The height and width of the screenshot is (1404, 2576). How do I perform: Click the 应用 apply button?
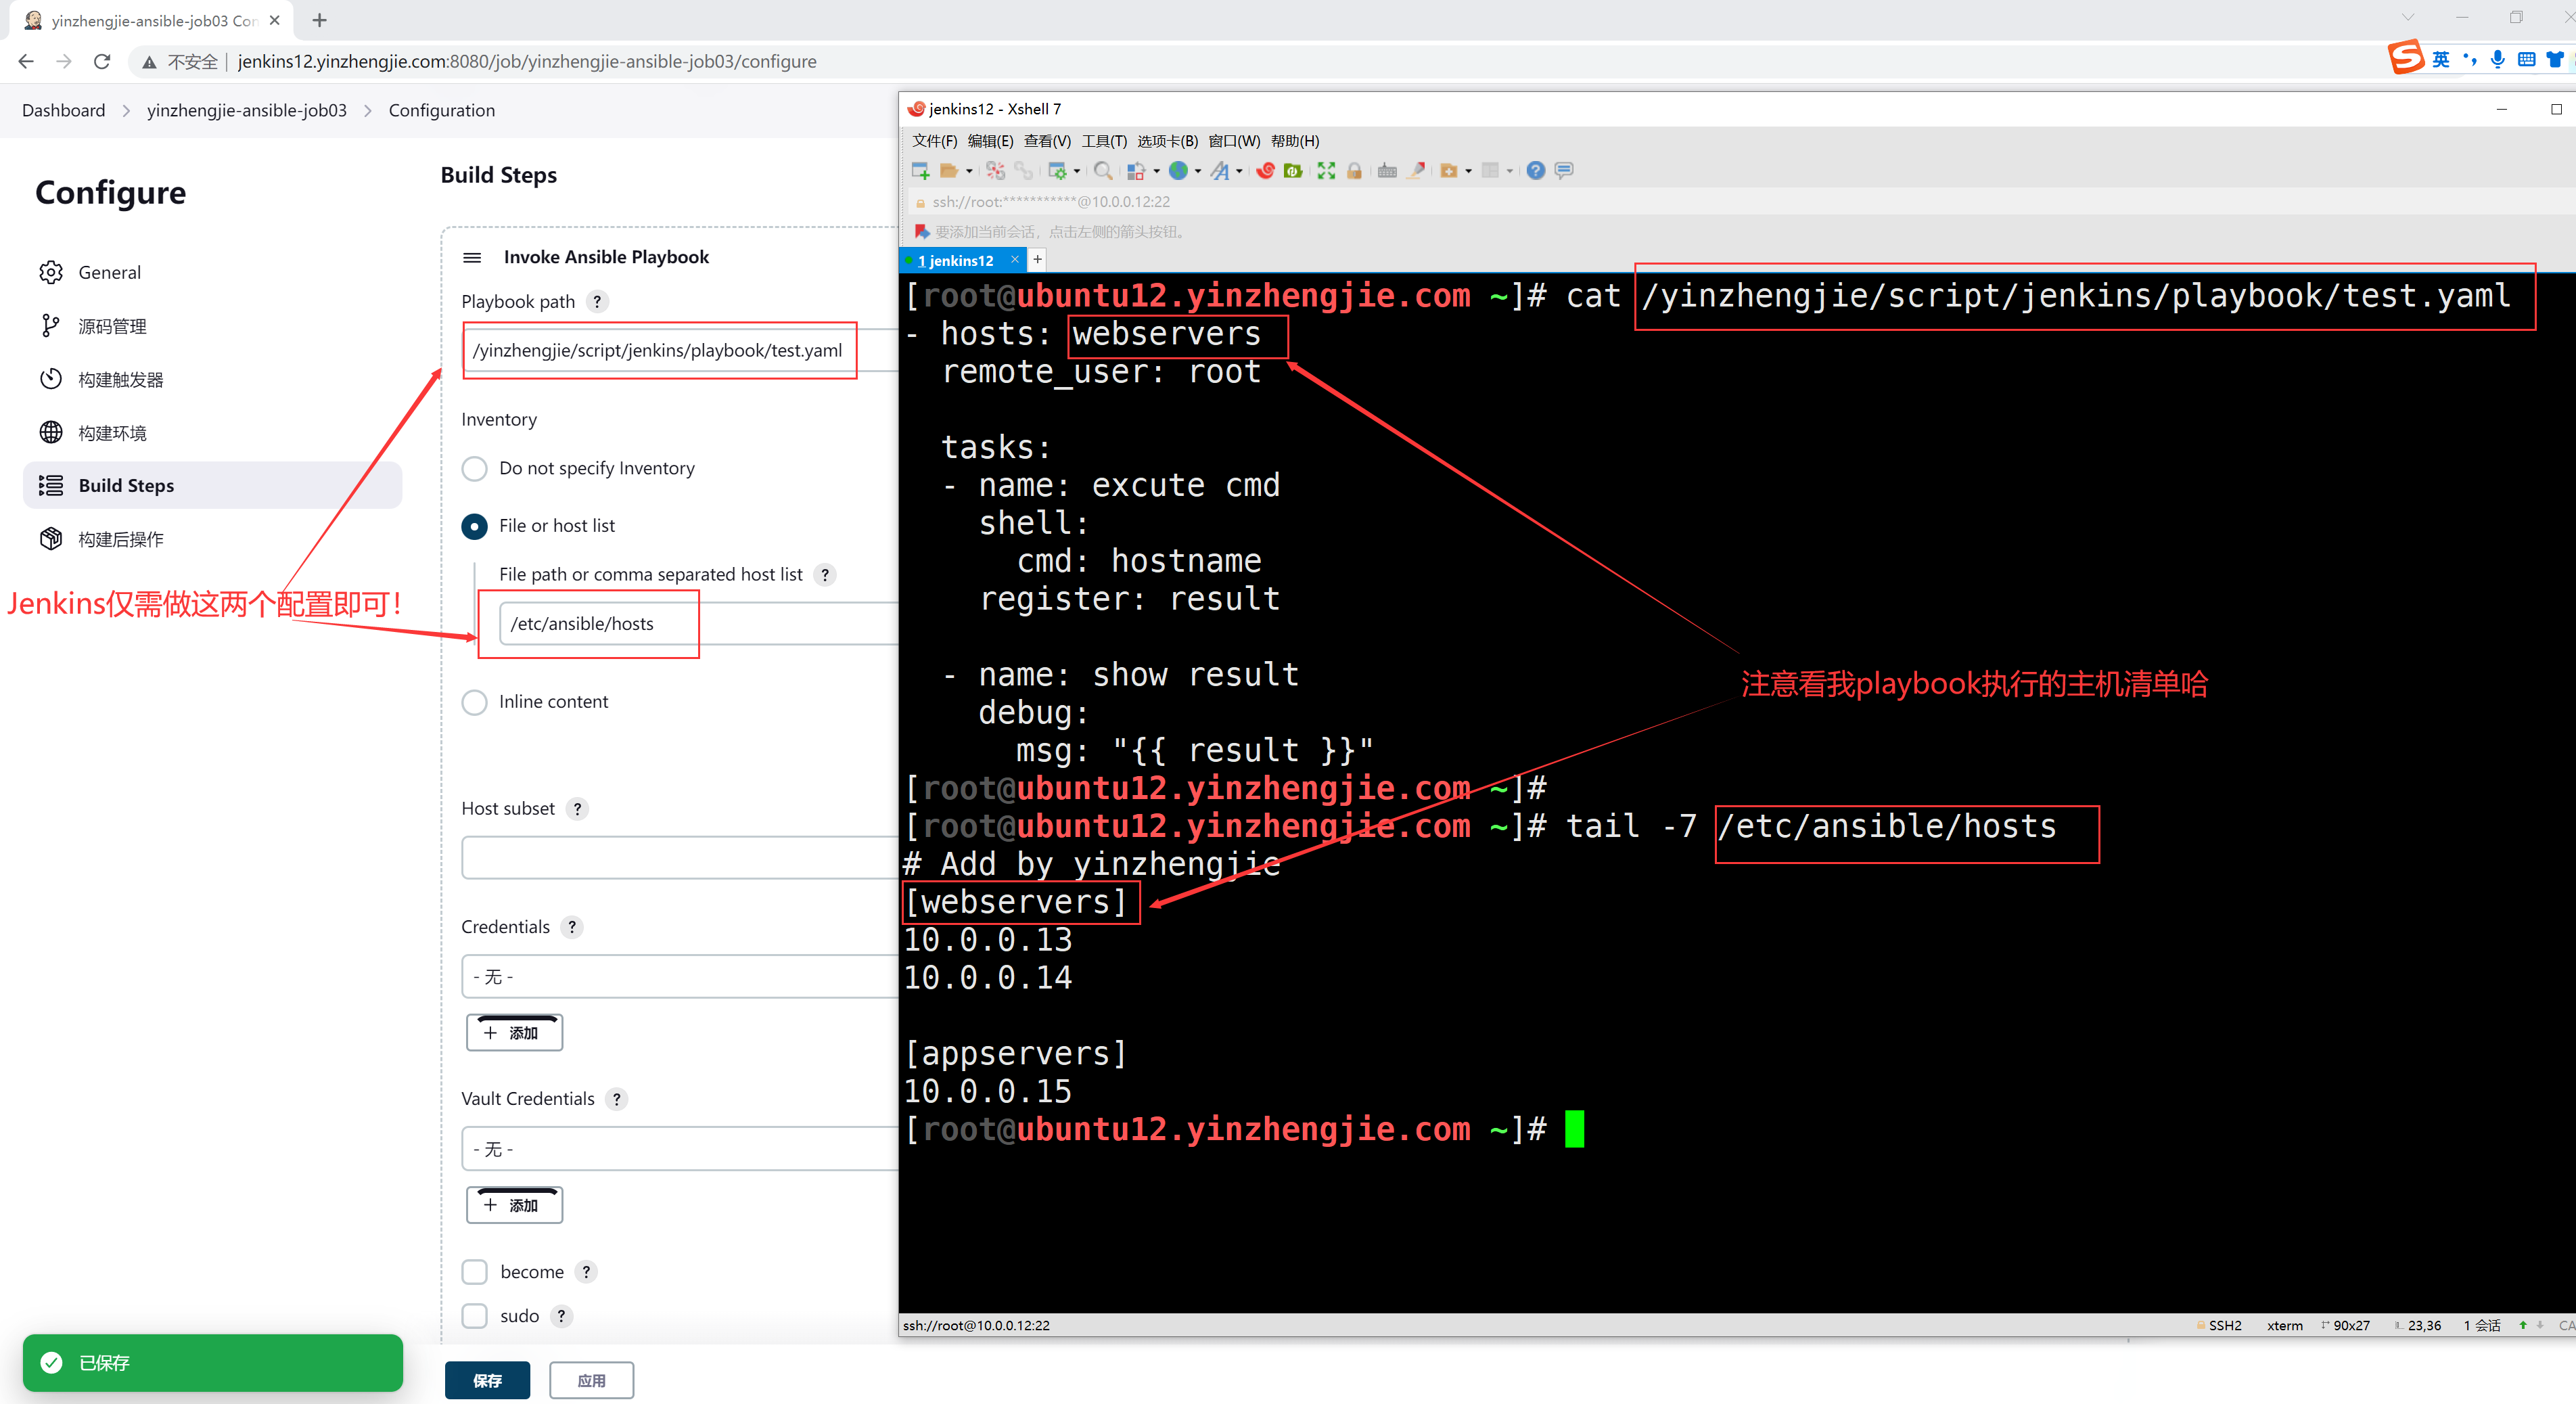pos(591,1380)
